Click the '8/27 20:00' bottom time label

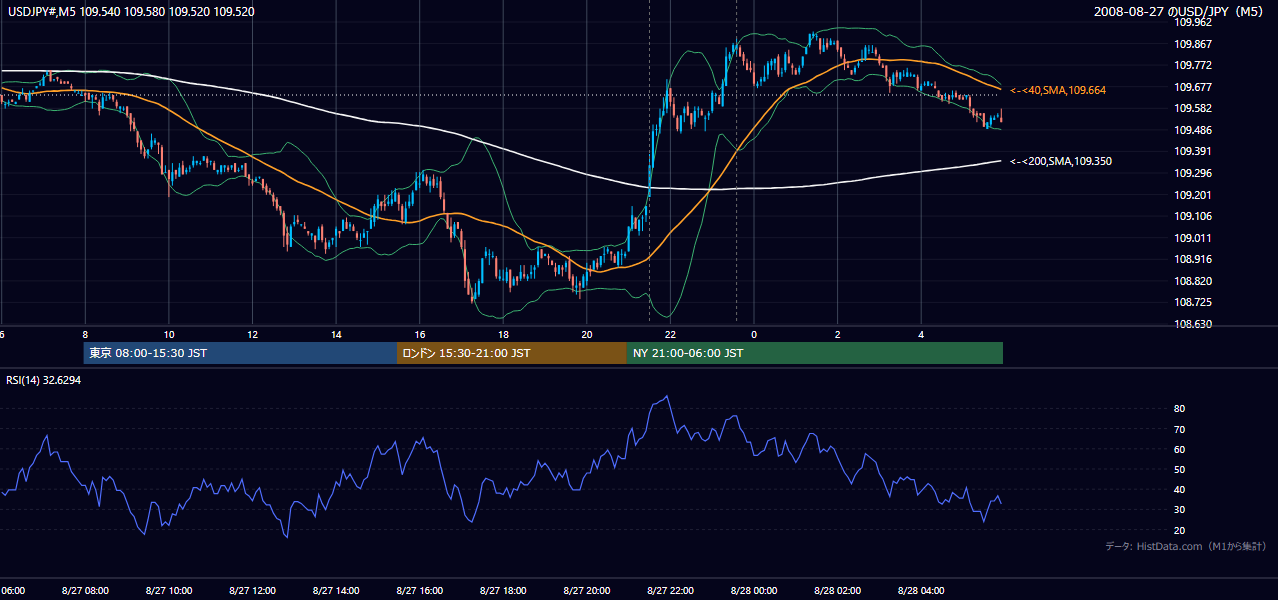coord(587,591)
